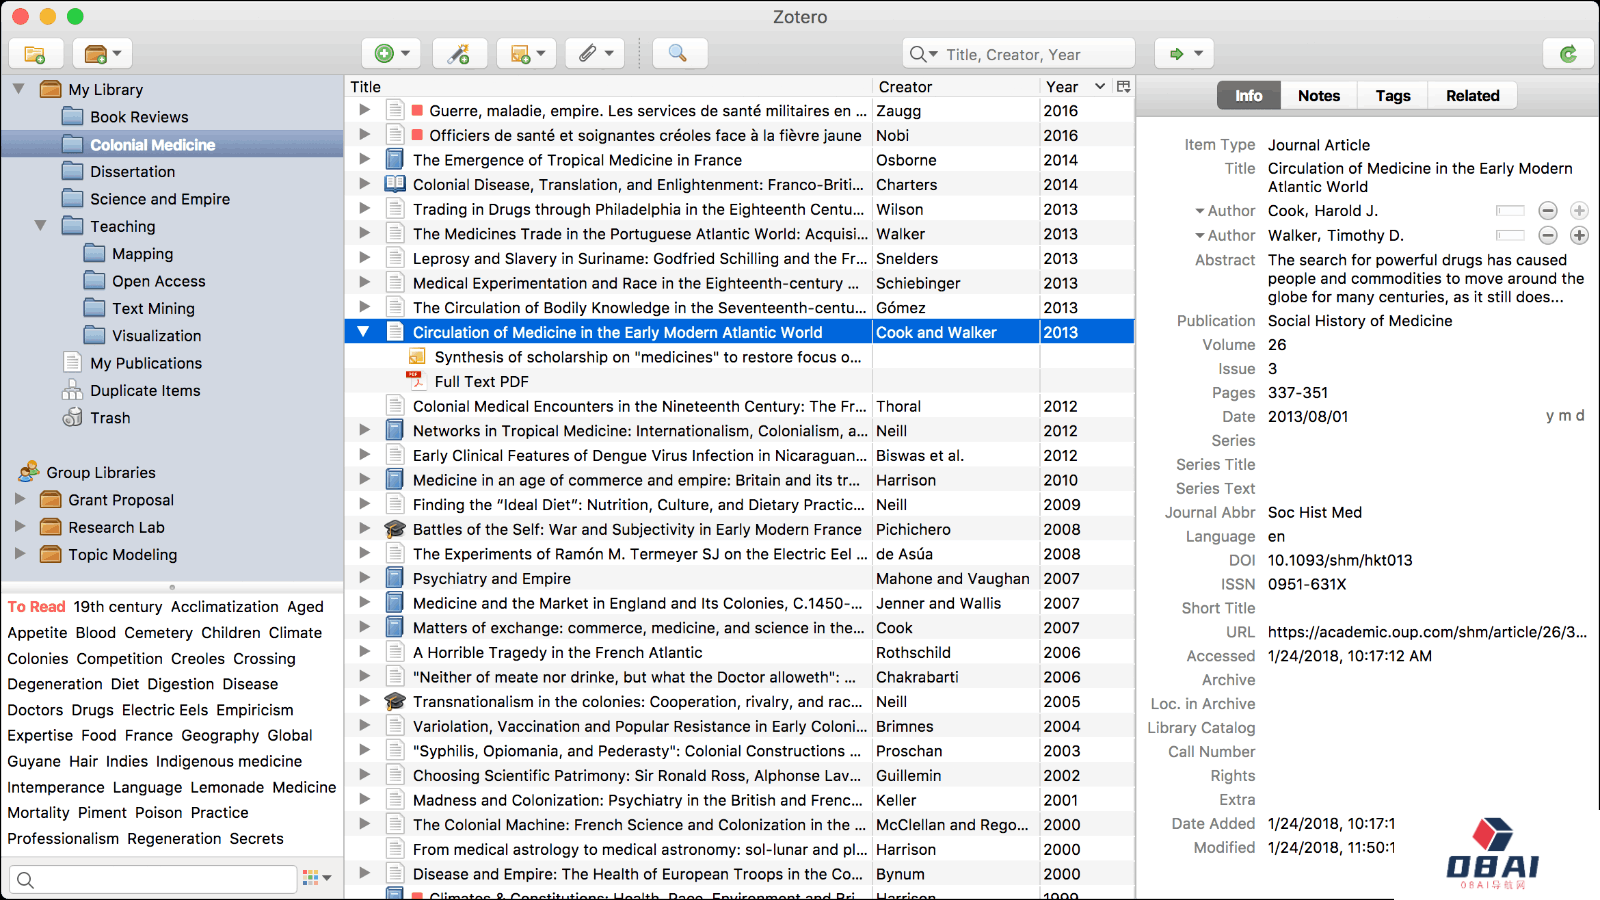The height and width of the screenshot is (900, 1600).
Task: Select Battles of the Self item row
Action: click(x=739, y=529)
